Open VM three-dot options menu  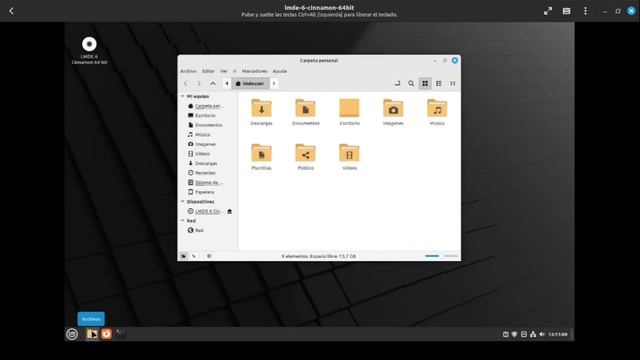pyautogui.click(x=585, y=11)
